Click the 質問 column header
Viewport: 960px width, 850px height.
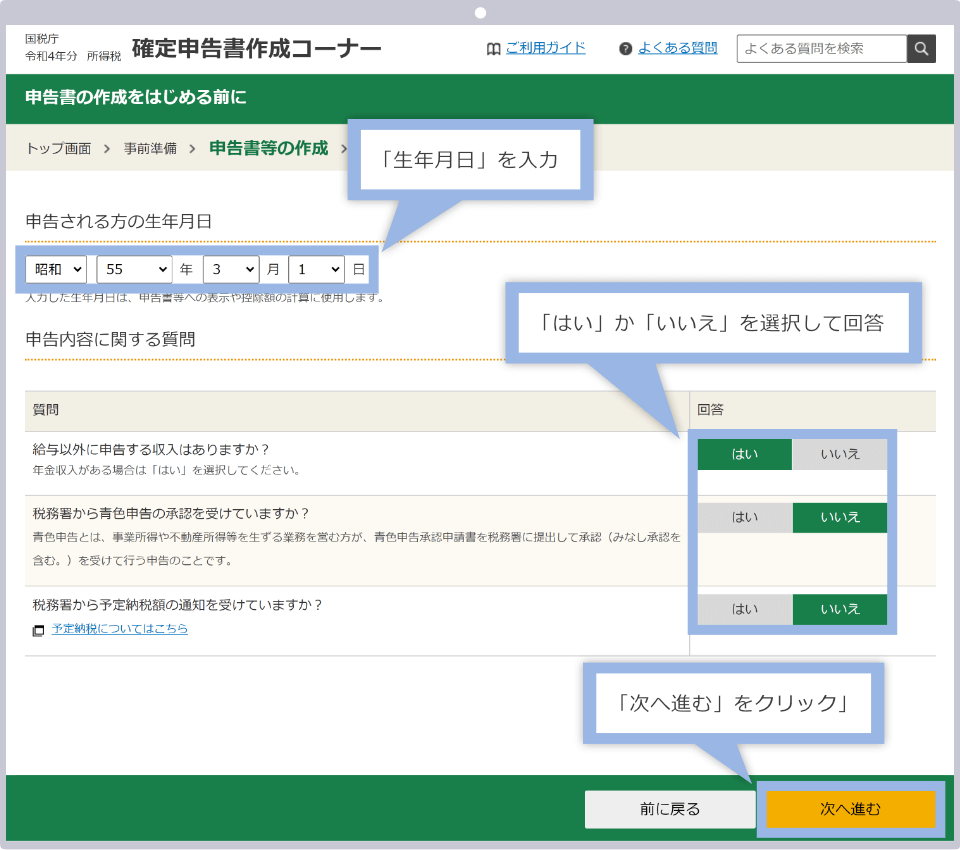coord(45,410)
